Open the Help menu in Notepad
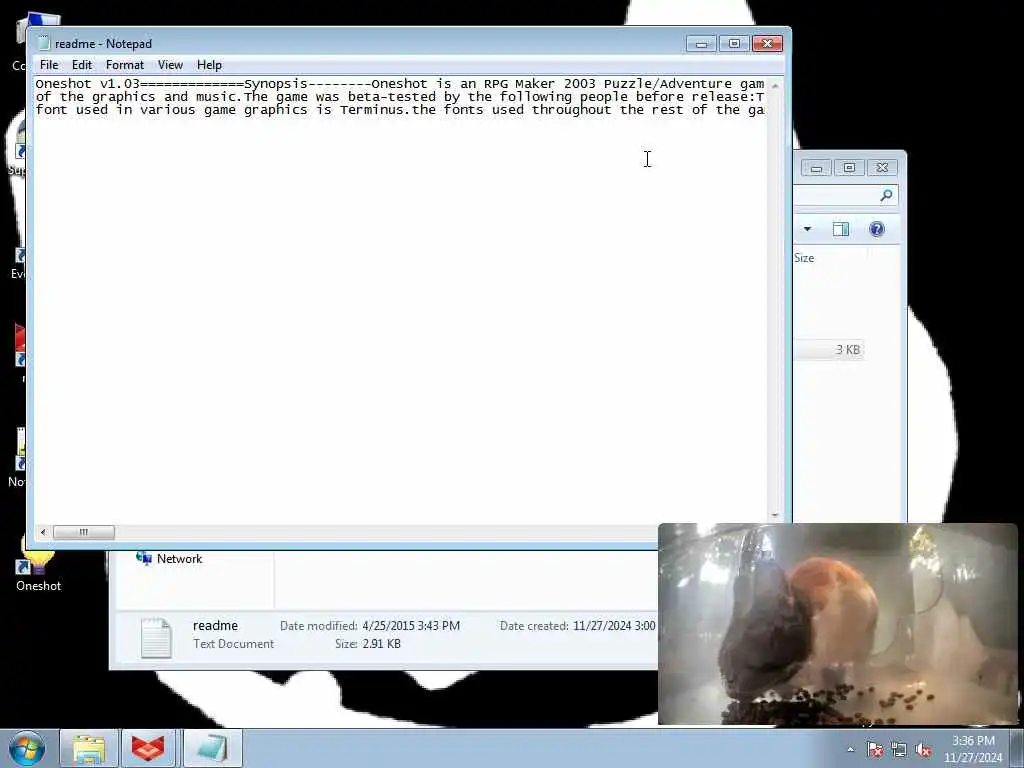 (209, 65)
